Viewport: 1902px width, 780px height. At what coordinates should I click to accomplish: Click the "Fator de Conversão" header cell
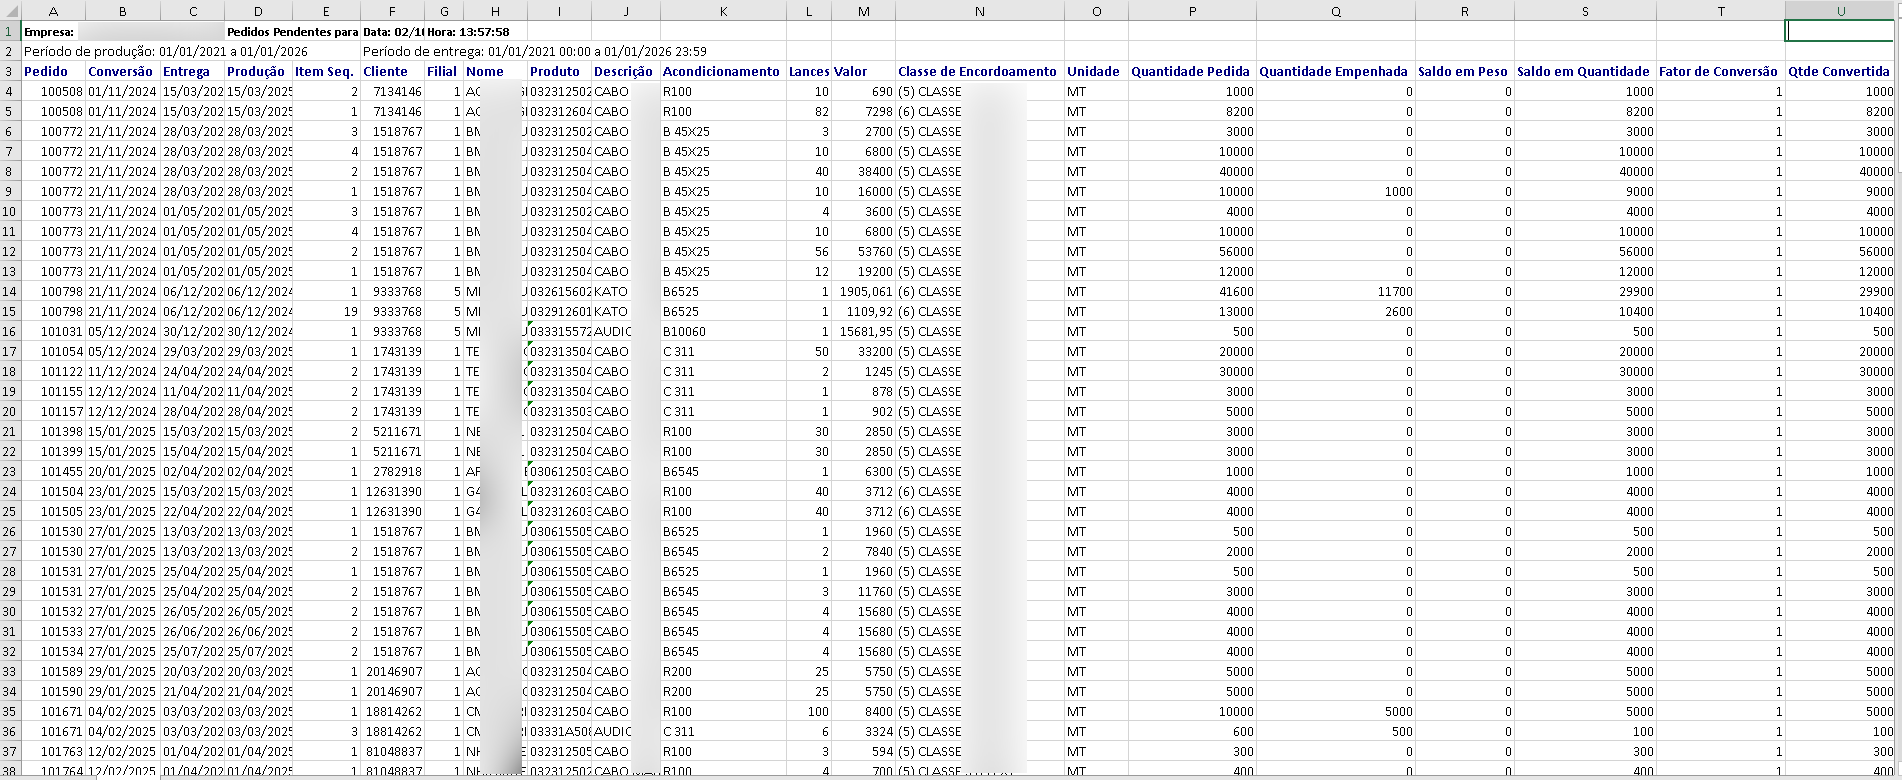[1718, 71]
